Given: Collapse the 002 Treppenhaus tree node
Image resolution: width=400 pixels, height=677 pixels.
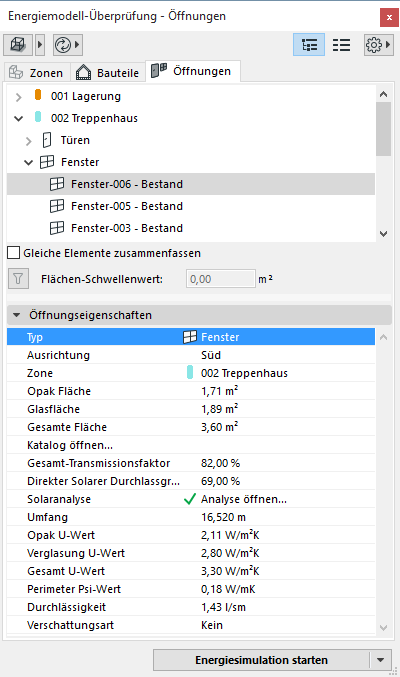Looking at the screenshot, I should [x=18, y=118].
